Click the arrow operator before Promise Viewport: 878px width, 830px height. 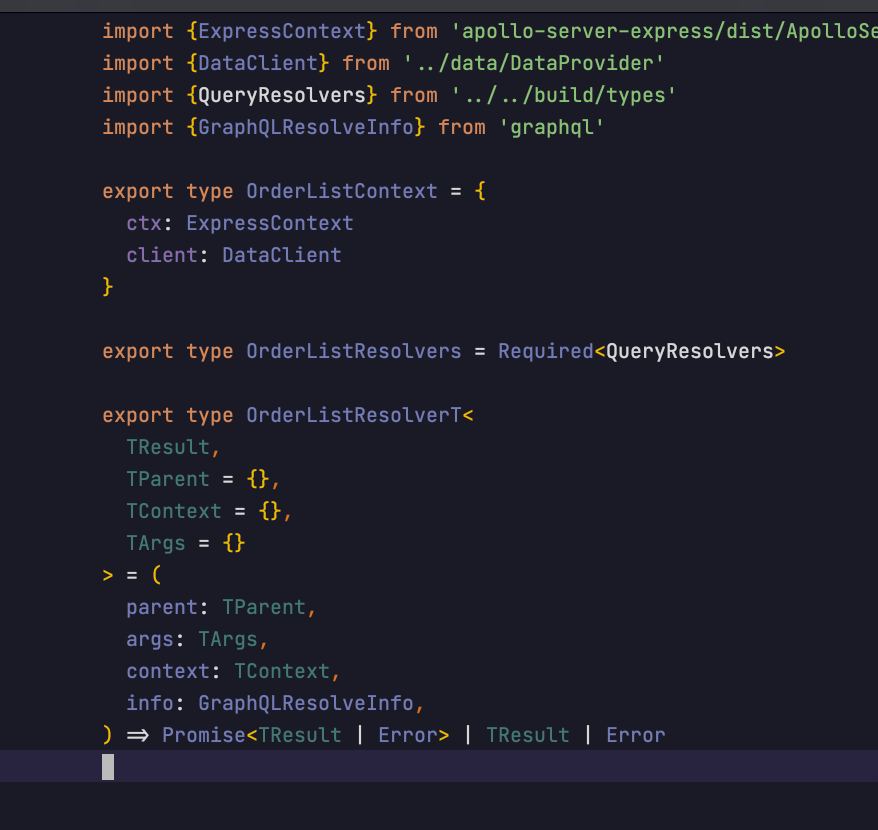pos(138,735)
